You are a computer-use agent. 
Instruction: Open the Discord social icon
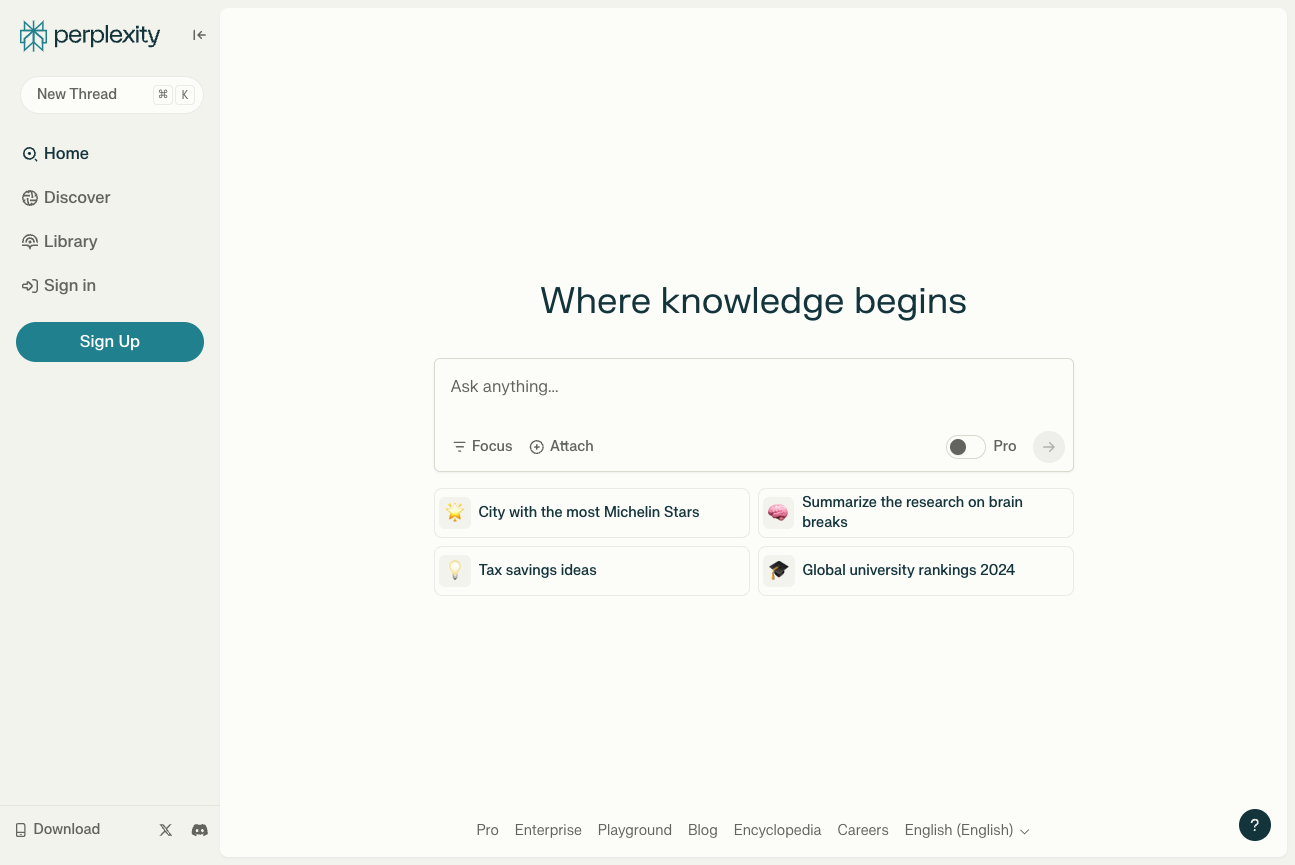[200, 830]
